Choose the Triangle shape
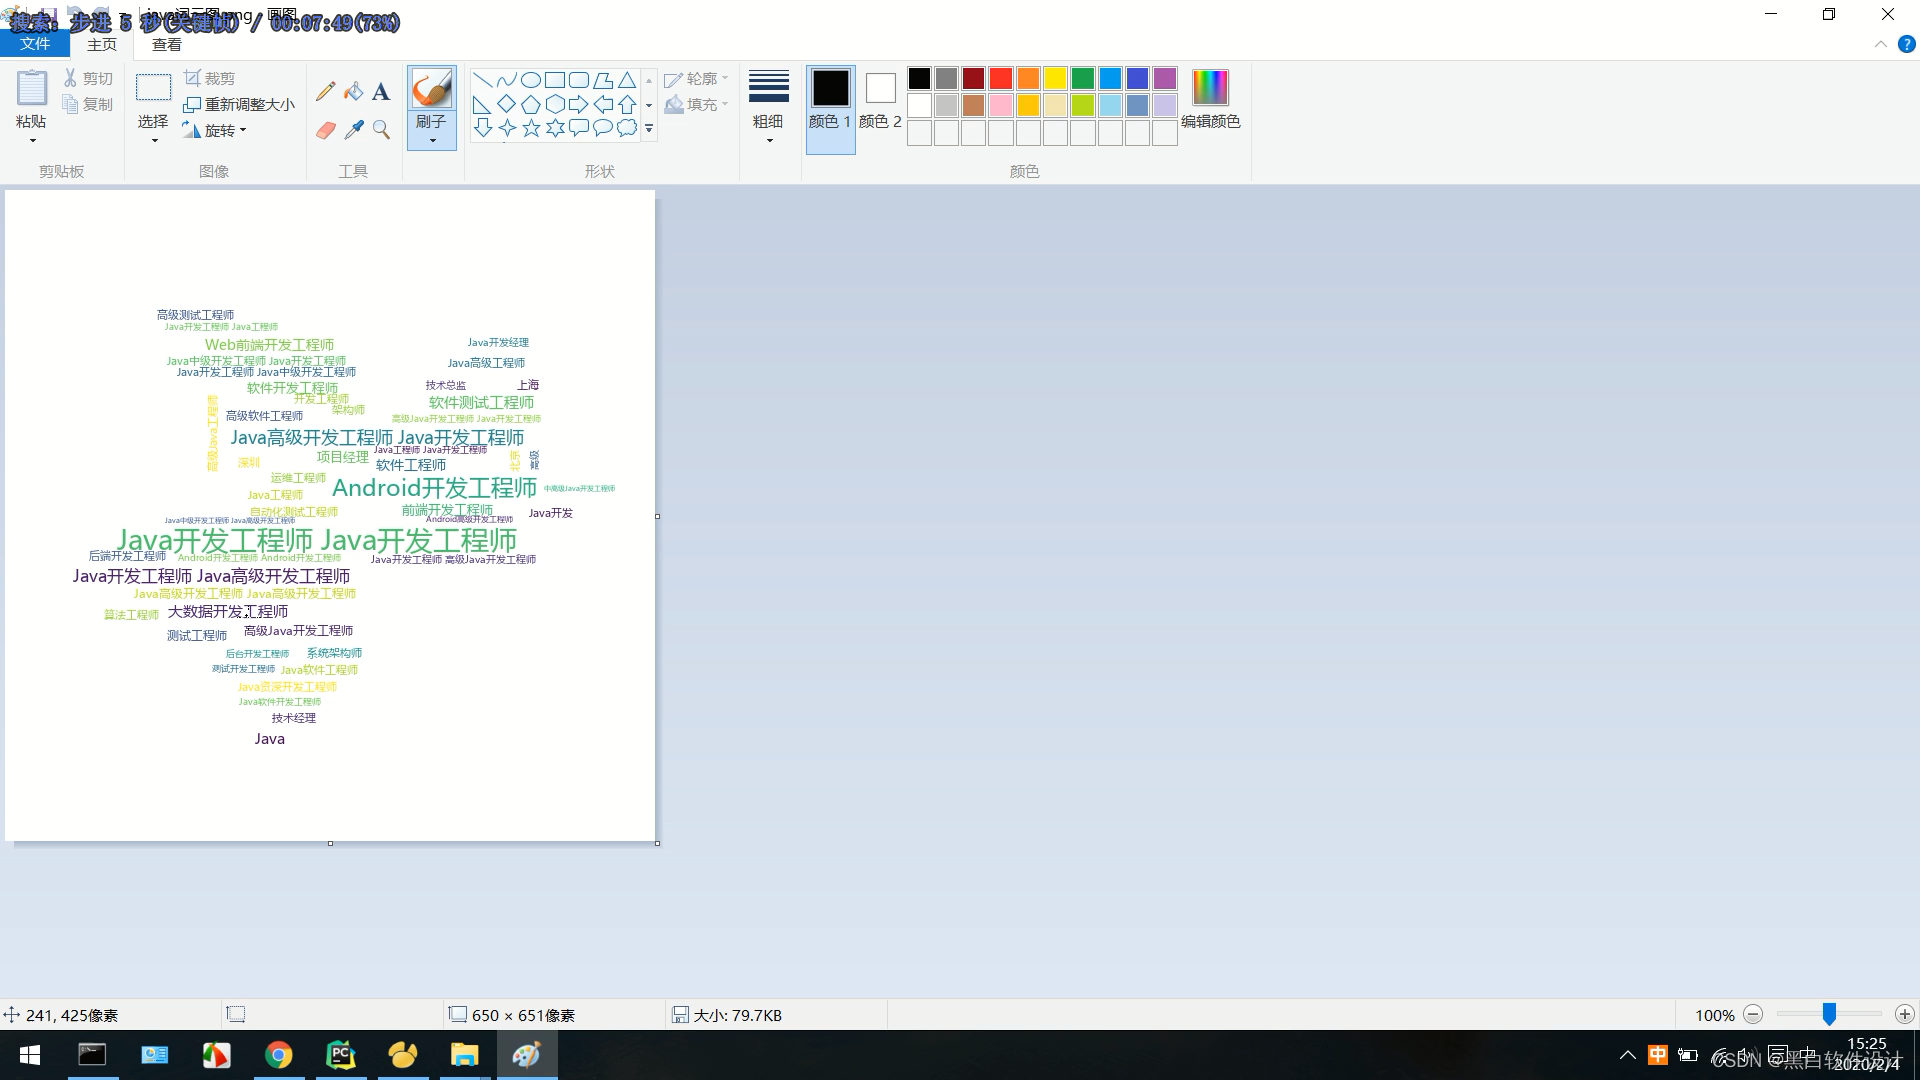The width and height of the screenshot is (1920, 1080). pos(627,80)
